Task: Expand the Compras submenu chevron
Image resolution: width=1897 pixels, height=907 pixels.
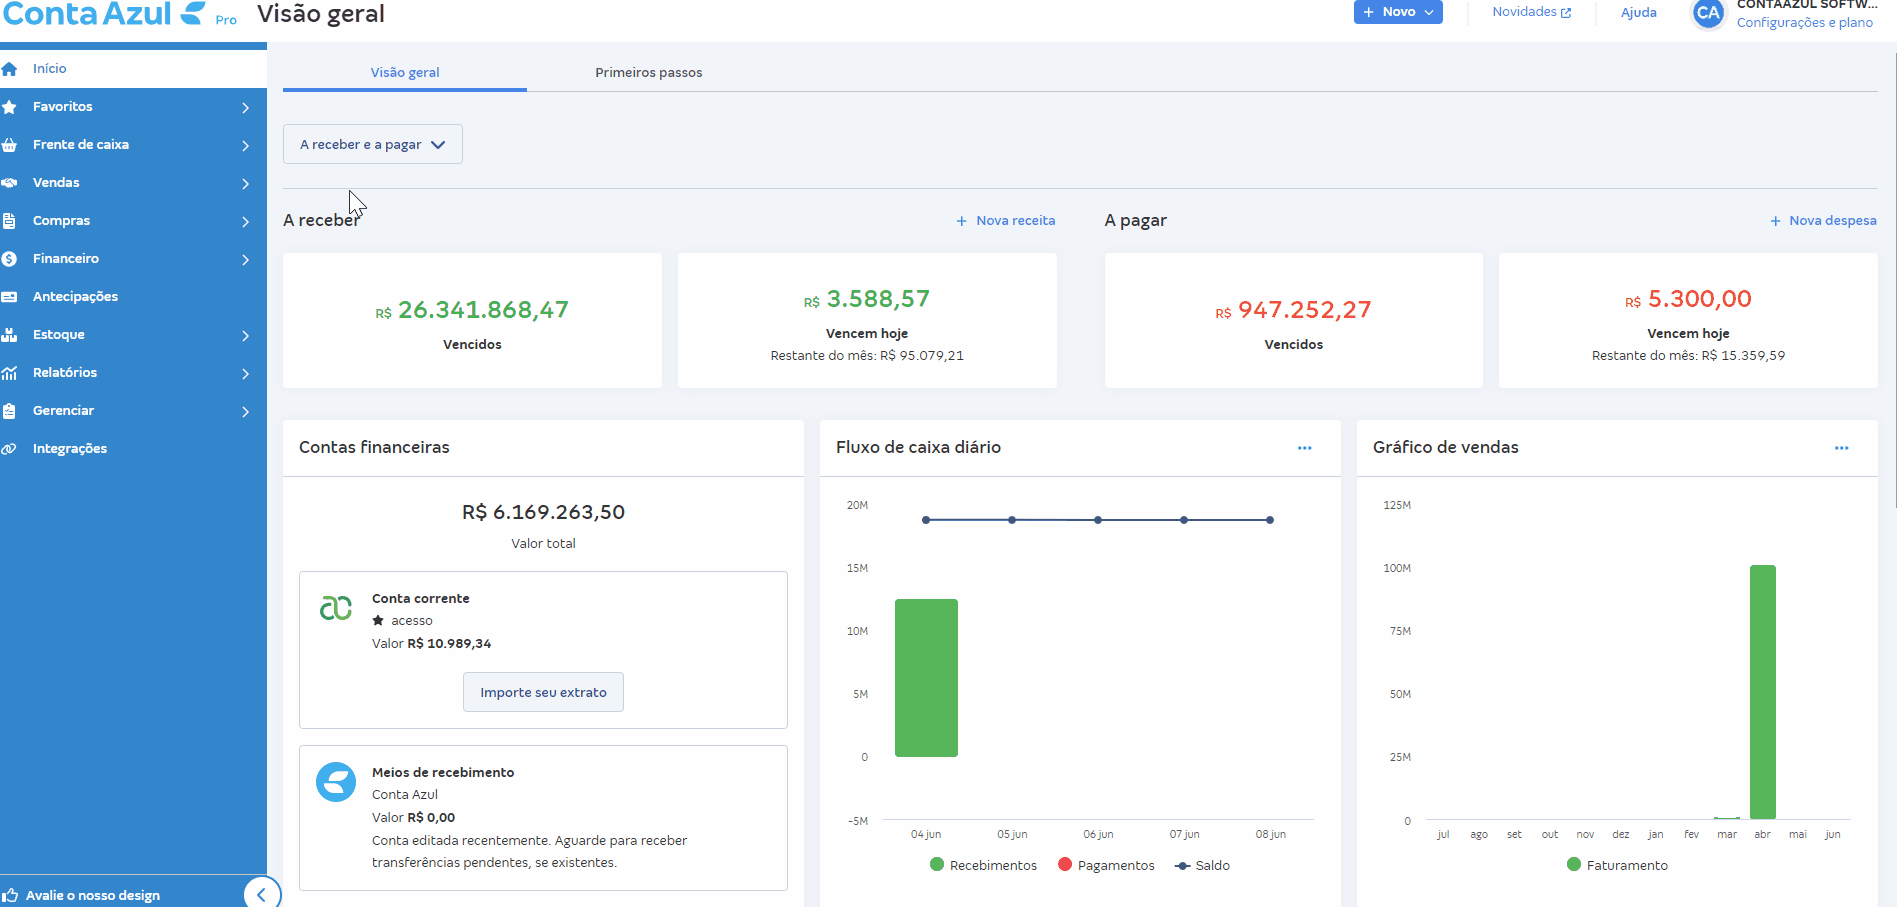Action: click(x=245, y=221)
